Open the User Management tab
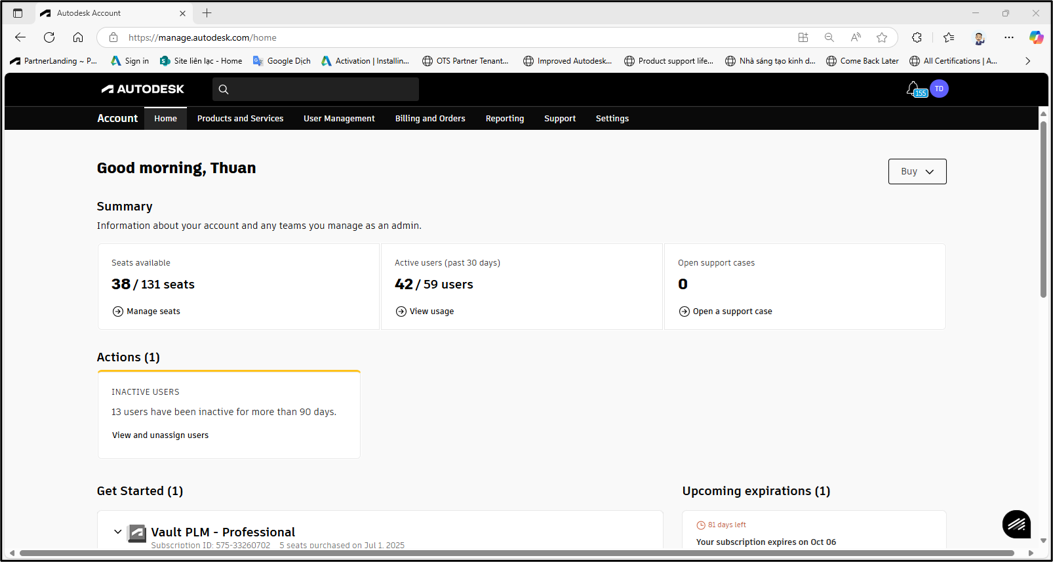Image resolution: width=1053 pixels, height=562 pixels. (339, 118)
